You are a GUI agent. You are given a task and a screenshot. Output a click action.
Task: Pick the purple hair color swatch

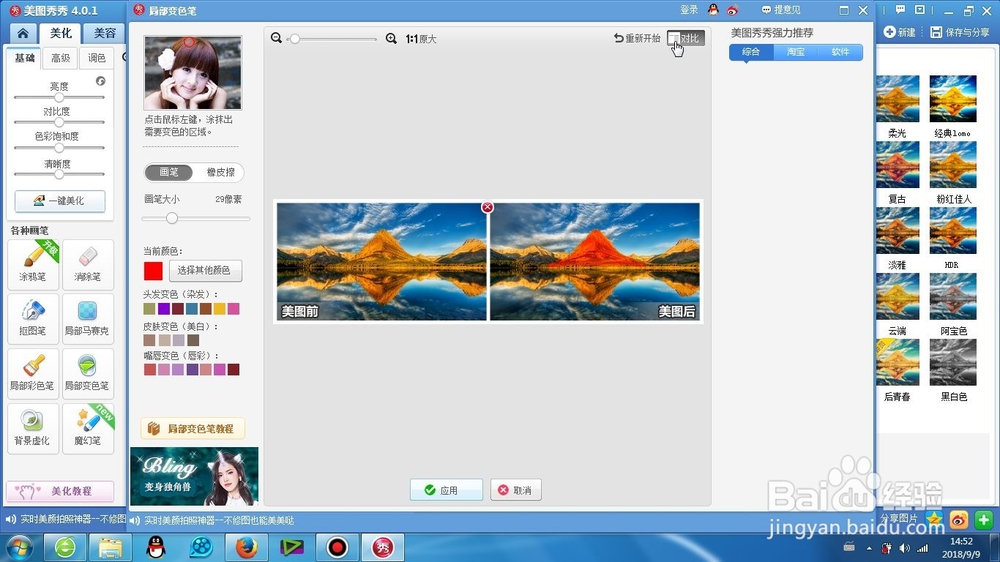coord(164,309)
